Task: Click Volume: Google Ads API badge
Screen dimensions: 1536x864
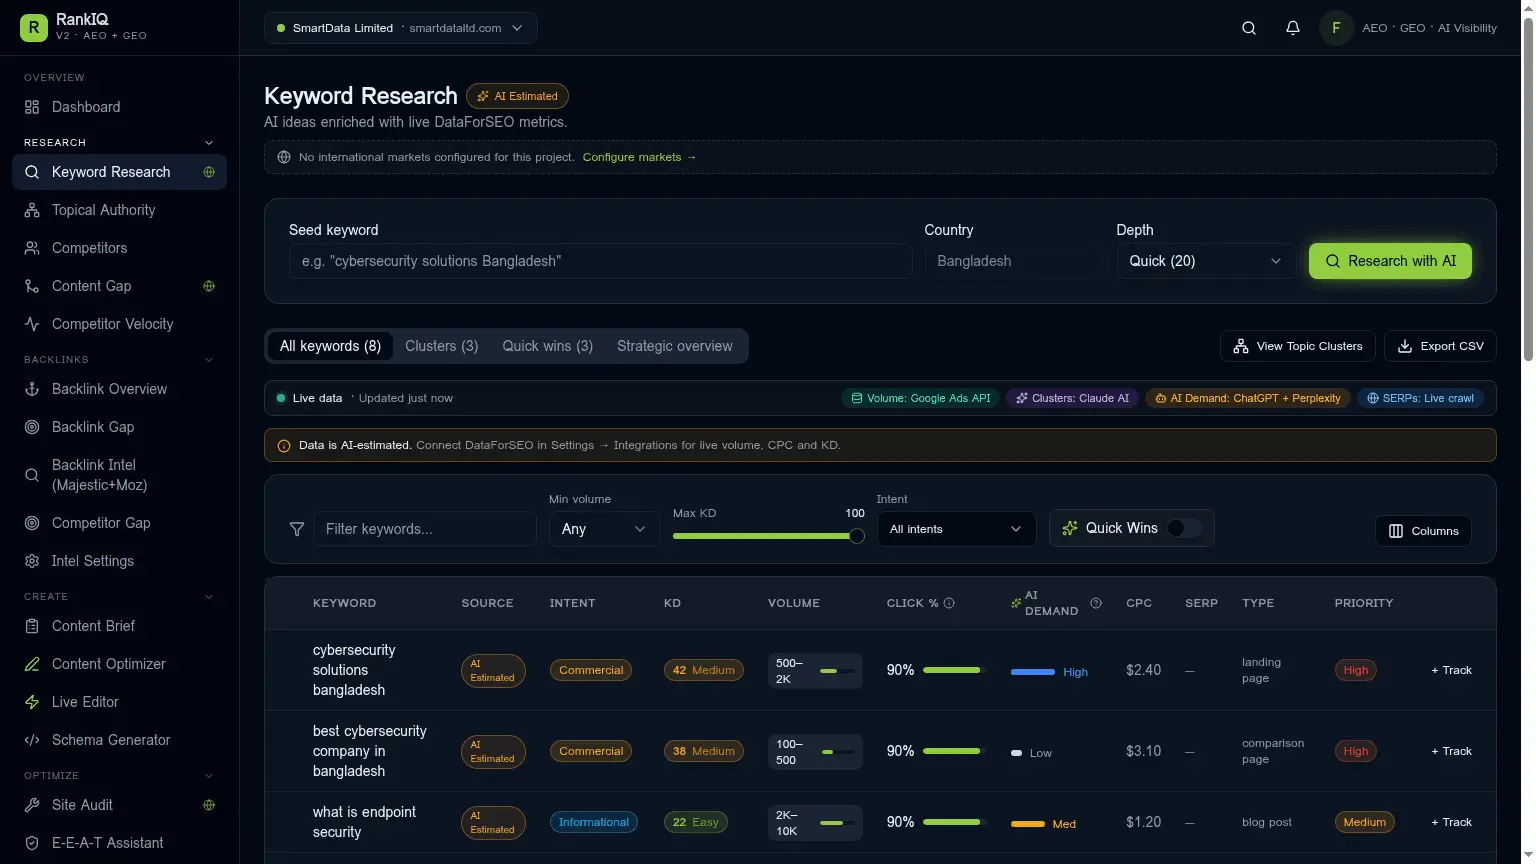Action: tap(920, 398)
